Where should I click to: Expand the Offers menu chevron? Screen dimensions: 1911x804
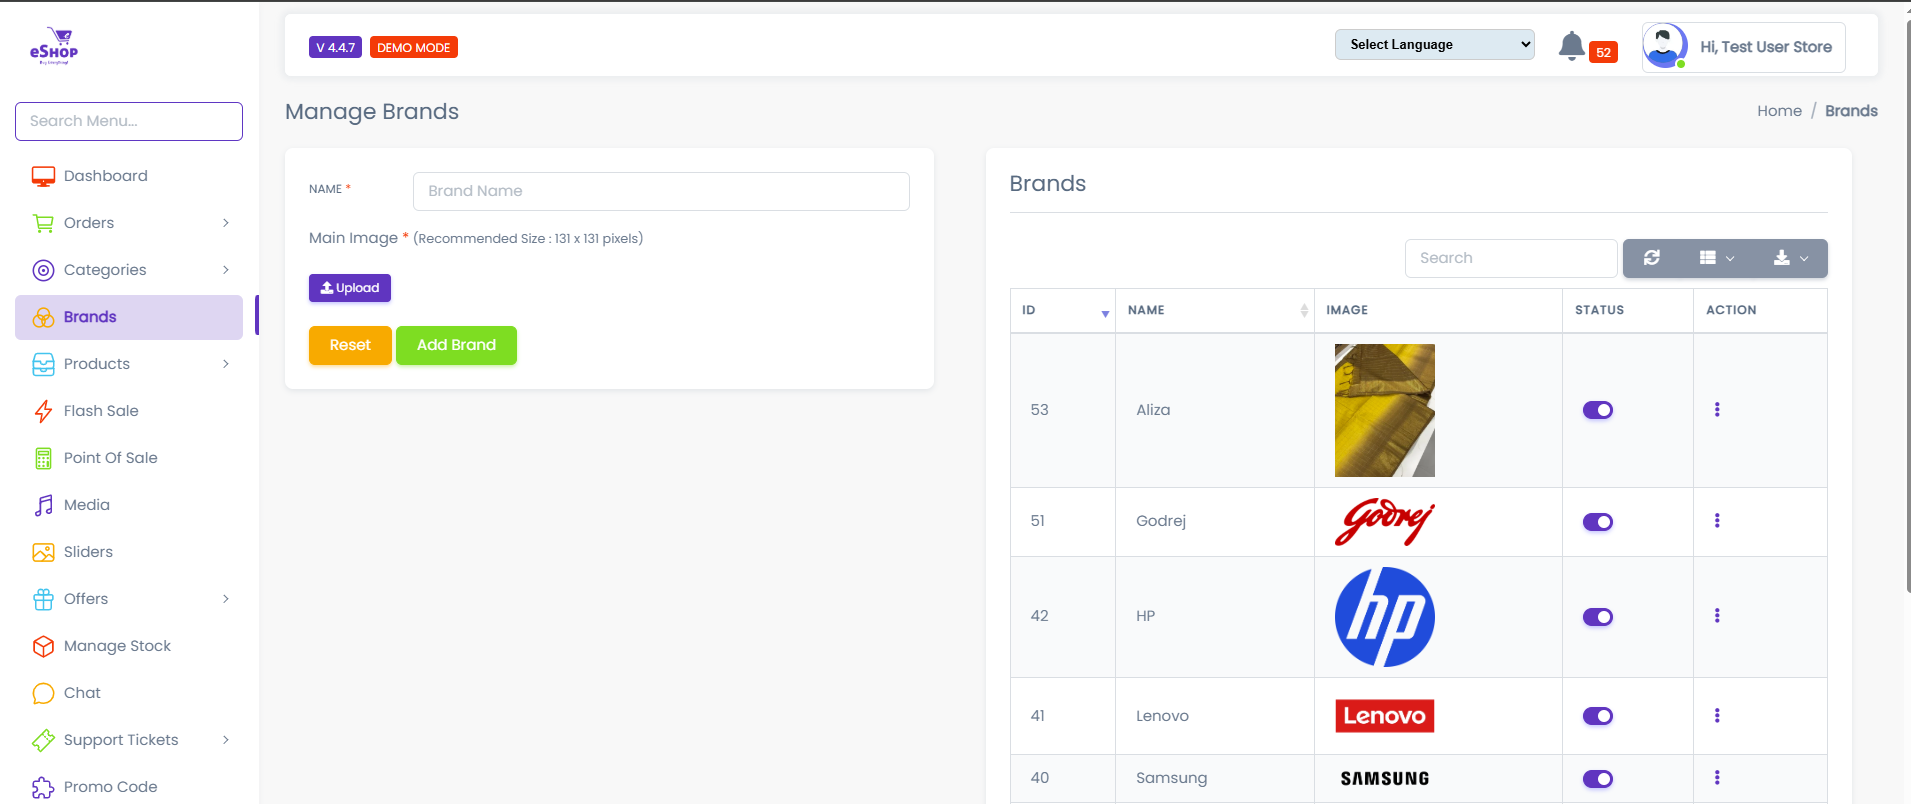pyautogui.click(x=226, y=599)
